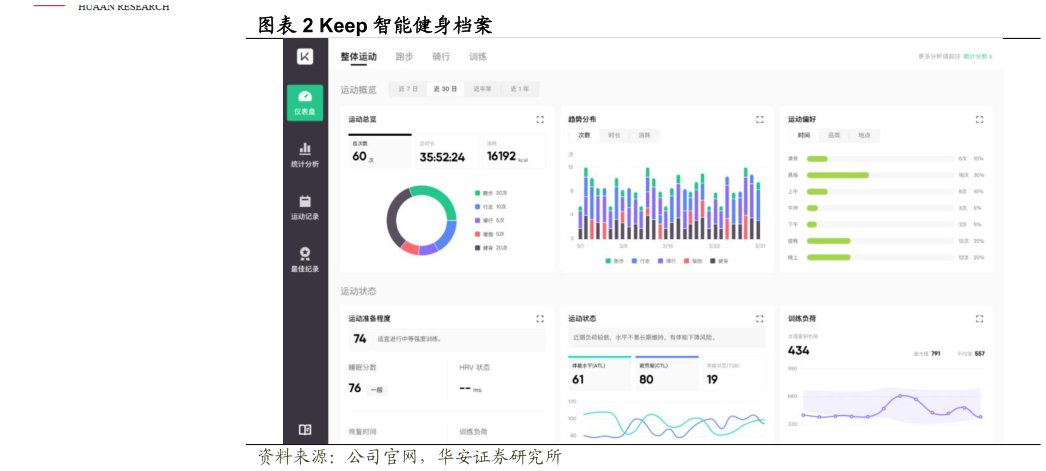This screenshot has width=1046, height=471.
Task: Click the 训练负荷 value 434
Action: pyautogui.click(x=799, y=350)
